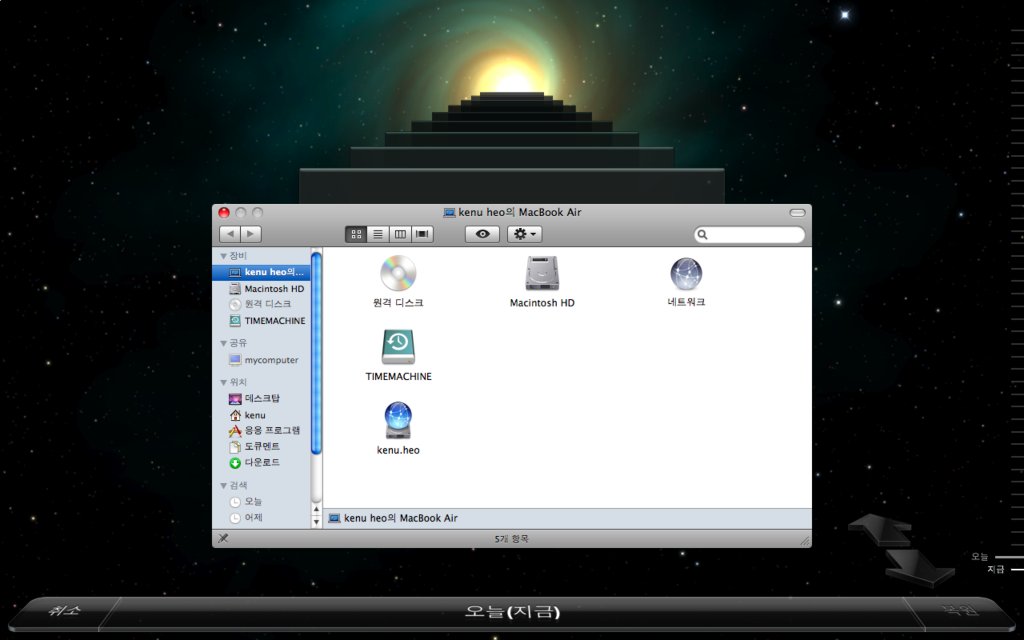Image resolution: width=1024 pixels, height=640 pixels.
Task: Select 응용 프로그램 in sidebar
Action: (261, 430)
